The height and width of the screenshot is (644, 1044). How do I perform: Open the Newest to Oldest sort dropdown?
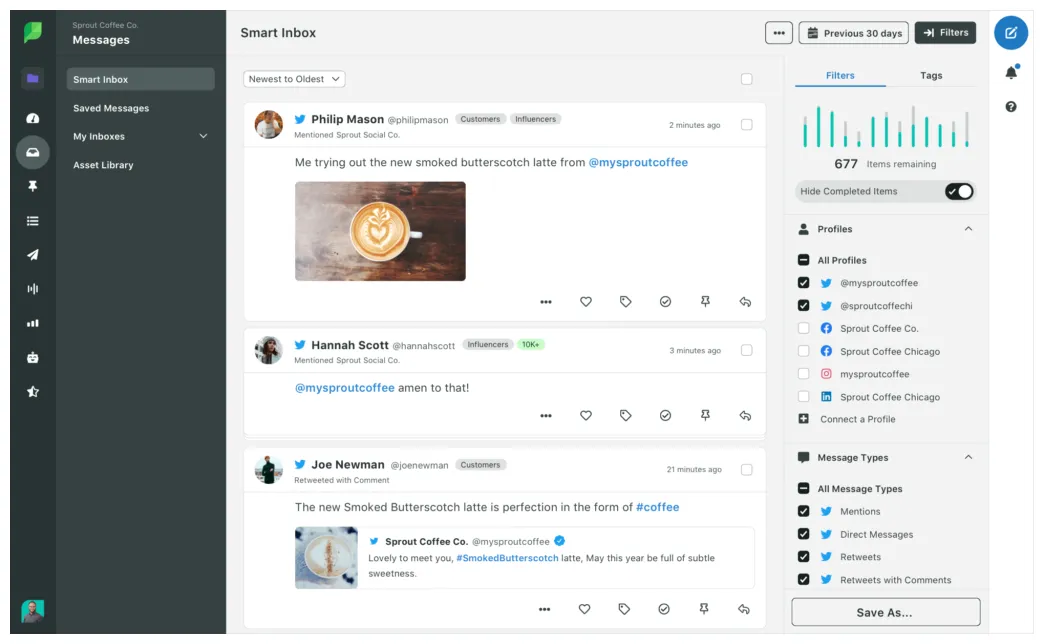[x=294, y=78]
